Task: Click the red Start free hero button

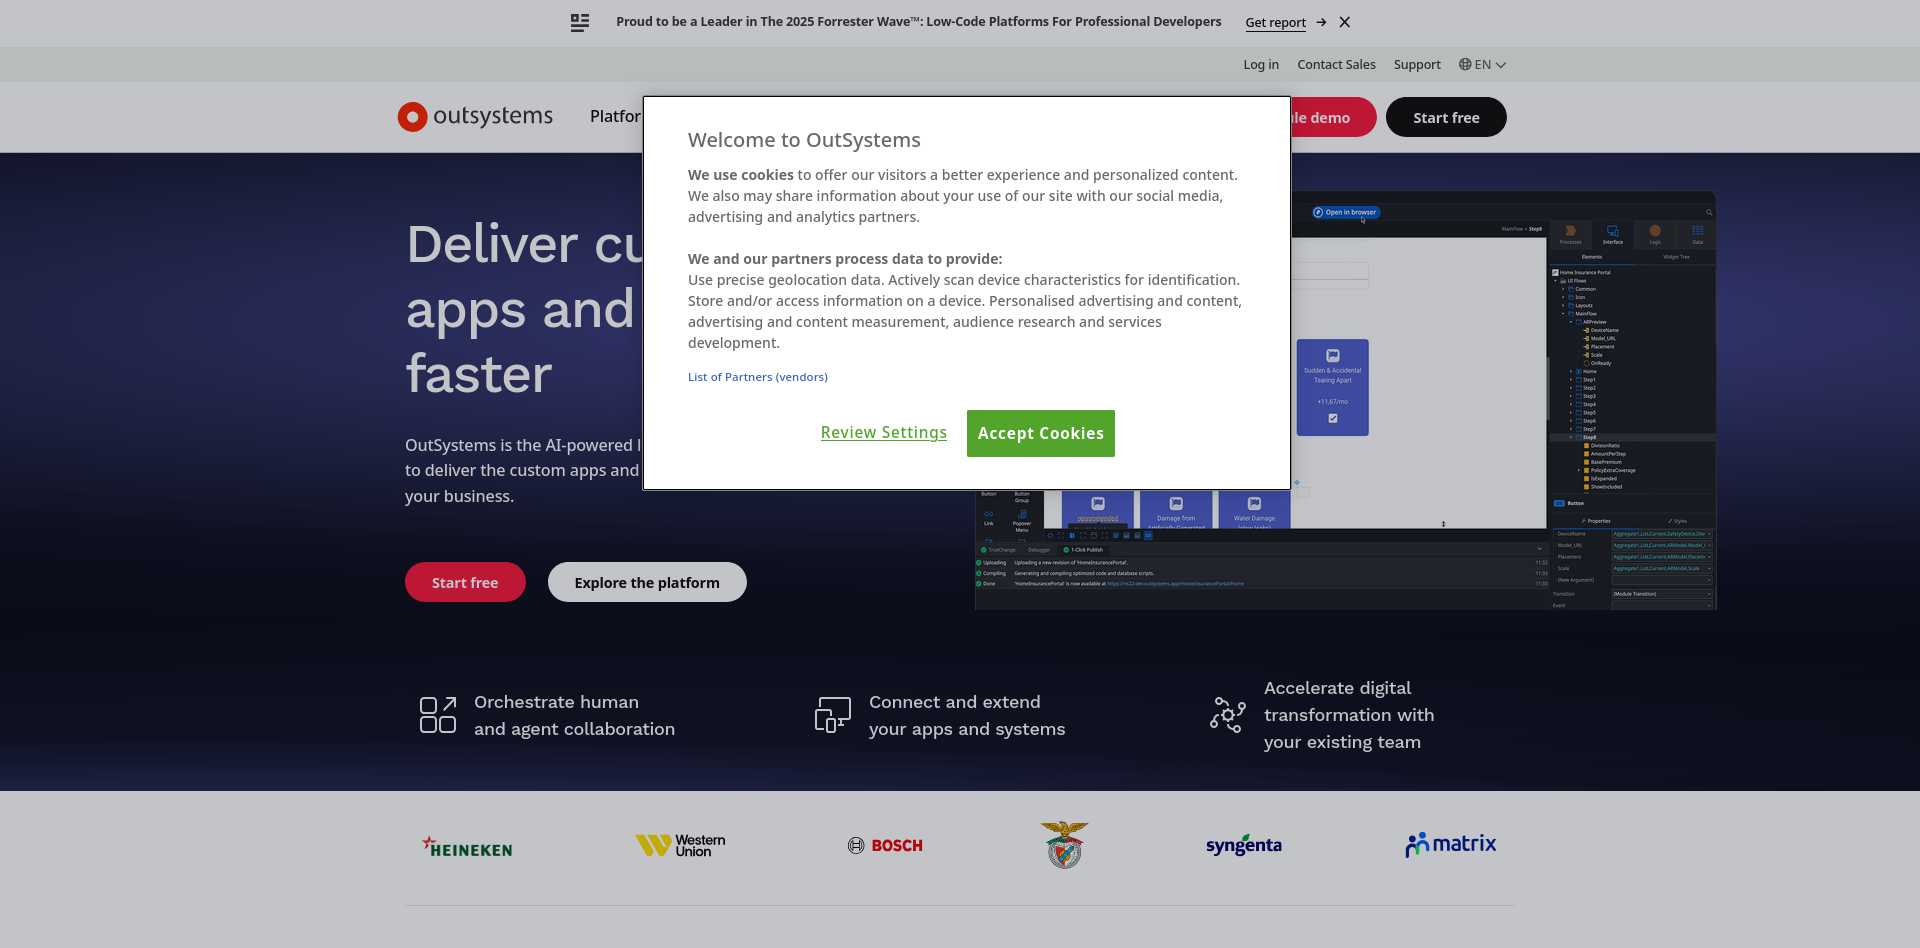Action: click(465, 583)
